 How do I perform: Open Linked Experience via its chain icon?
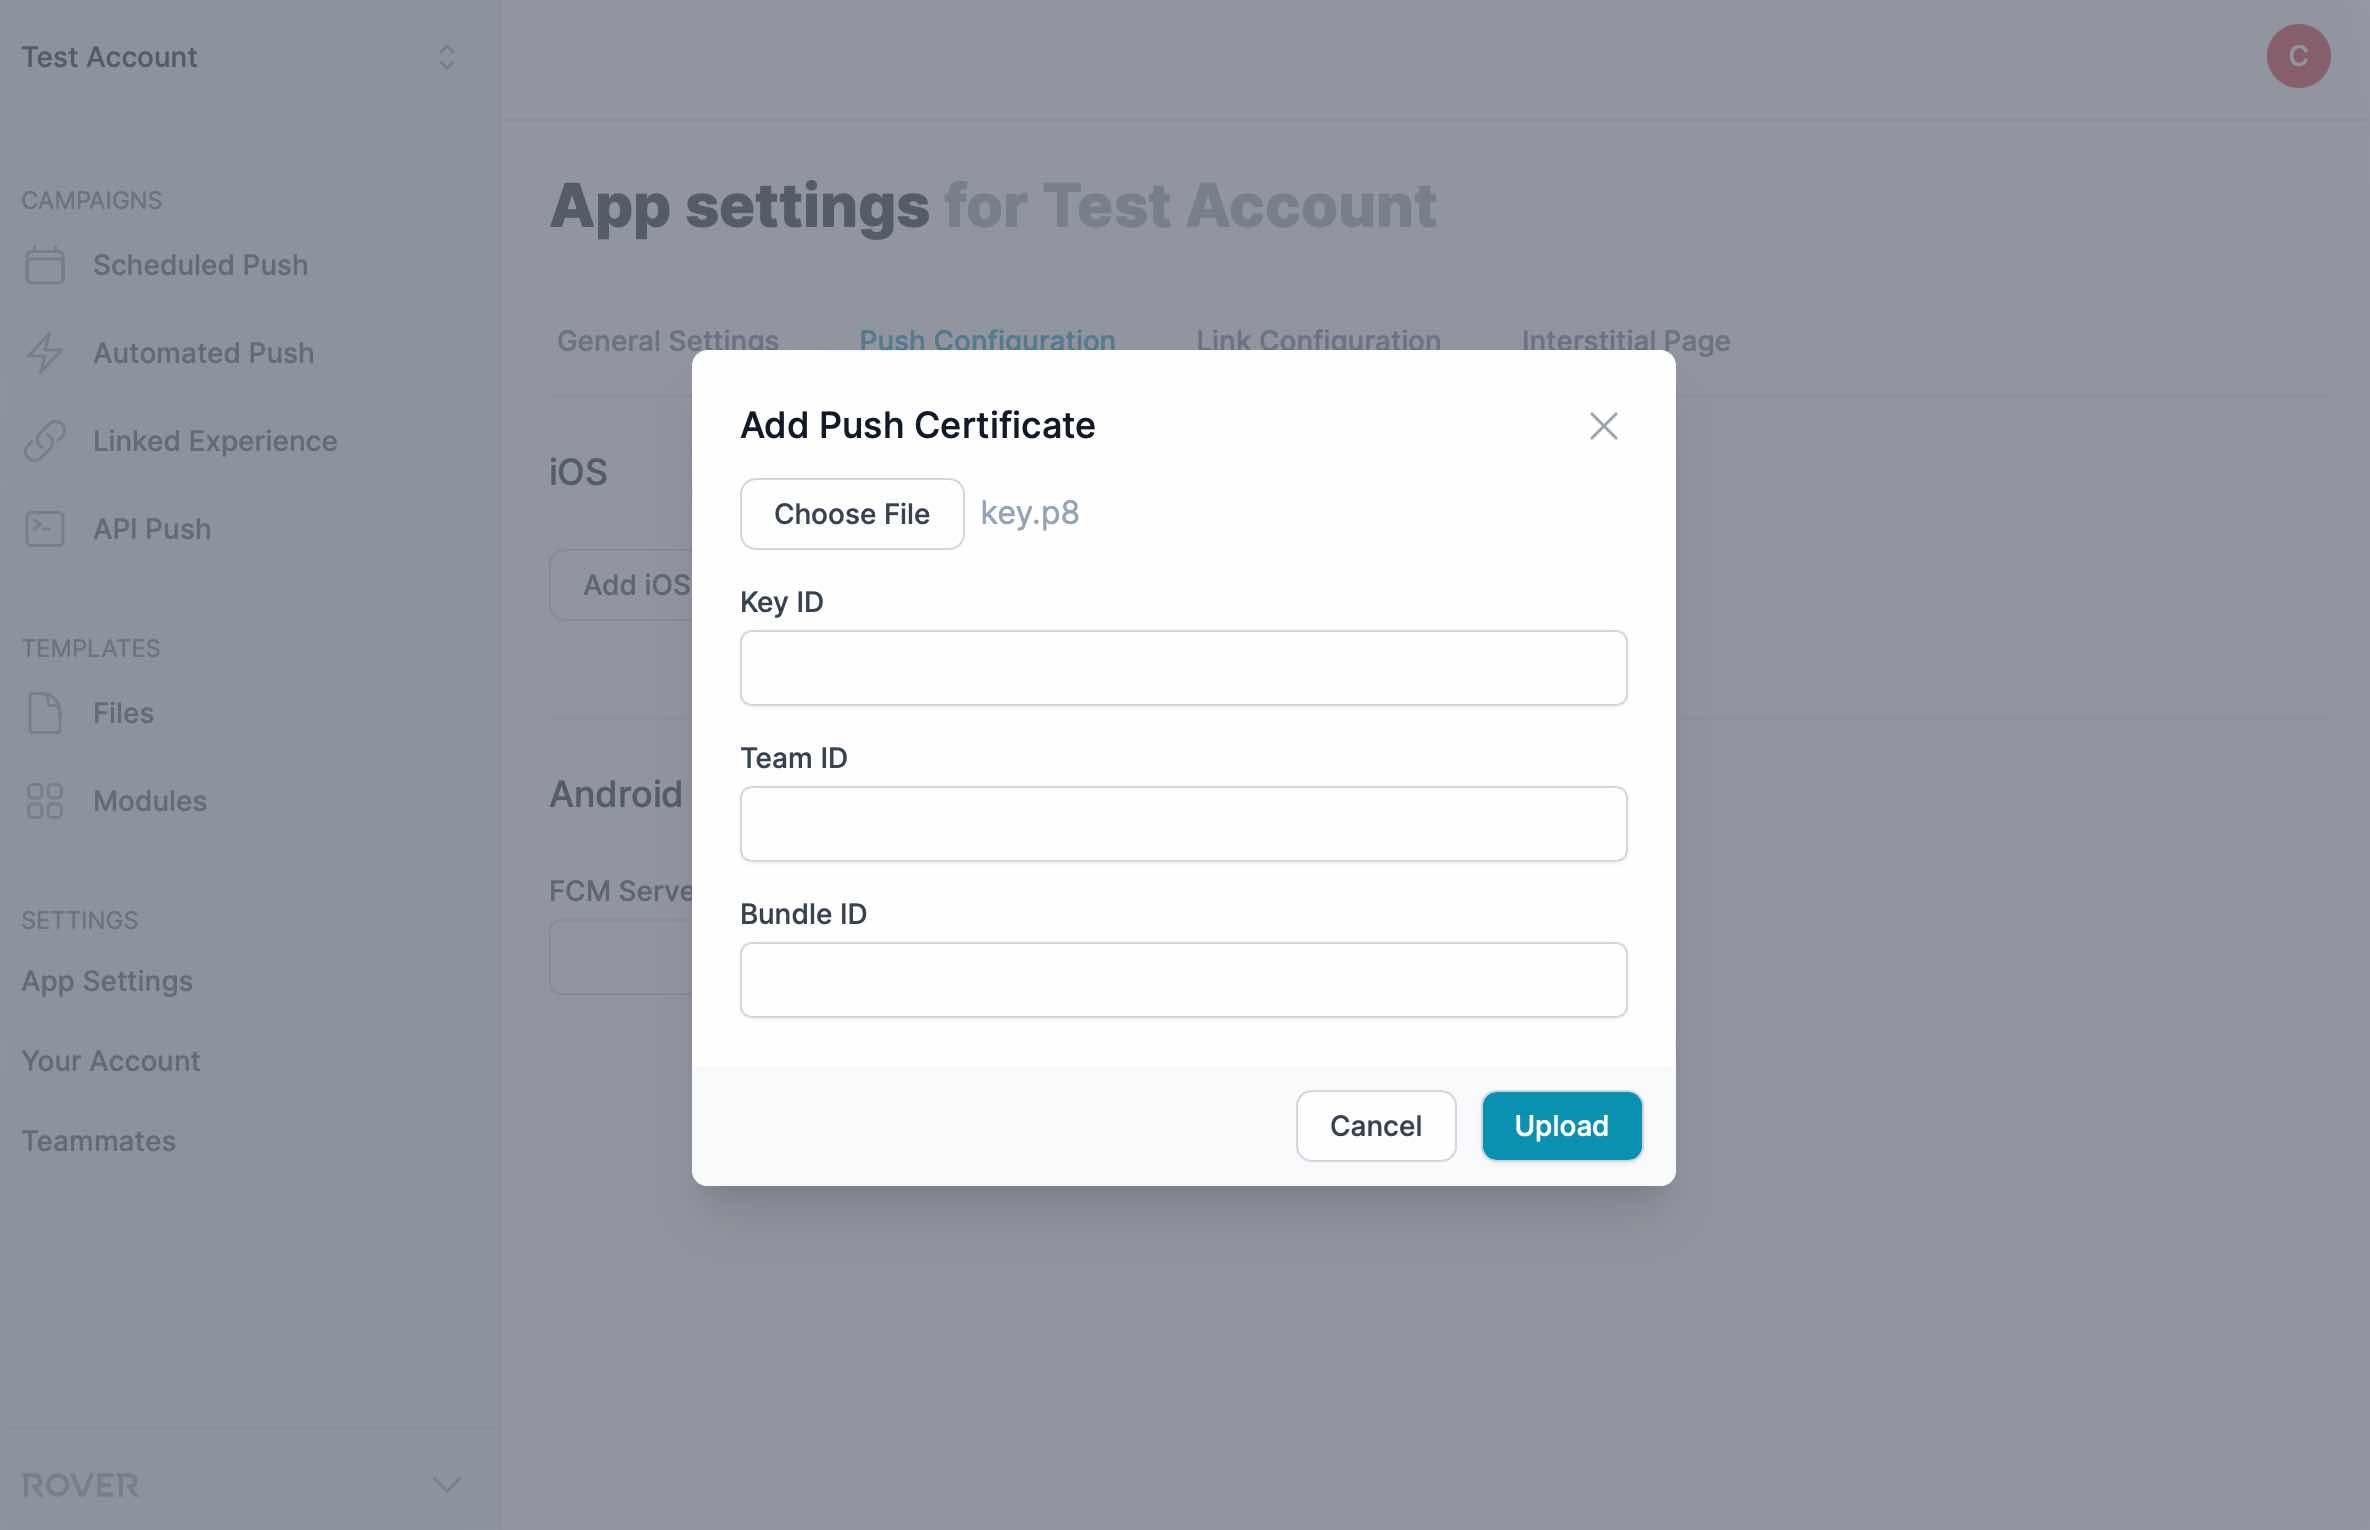43,440
